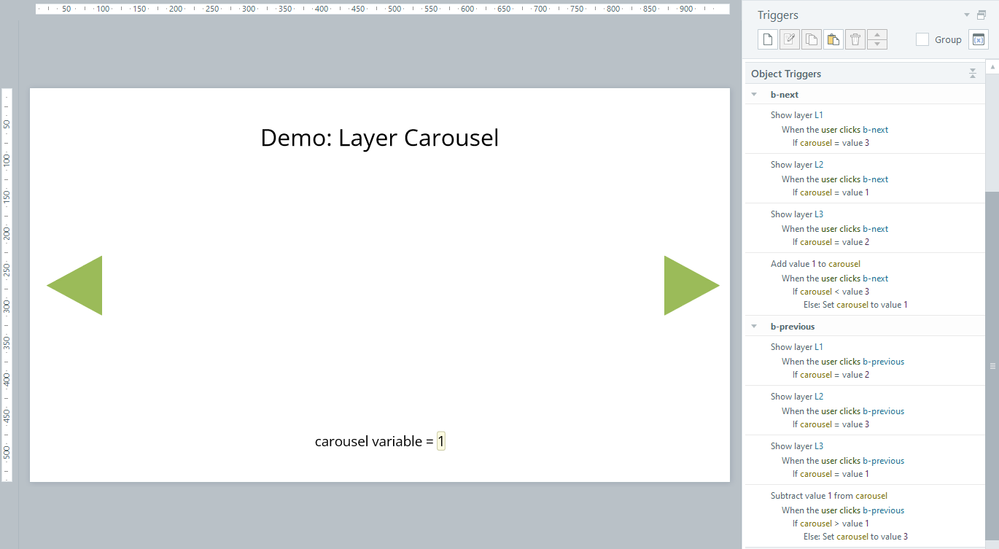Click b-previous link under Show layer L3
The height and width of the screenshot is (549, 999).
click(x=884, y=461)
